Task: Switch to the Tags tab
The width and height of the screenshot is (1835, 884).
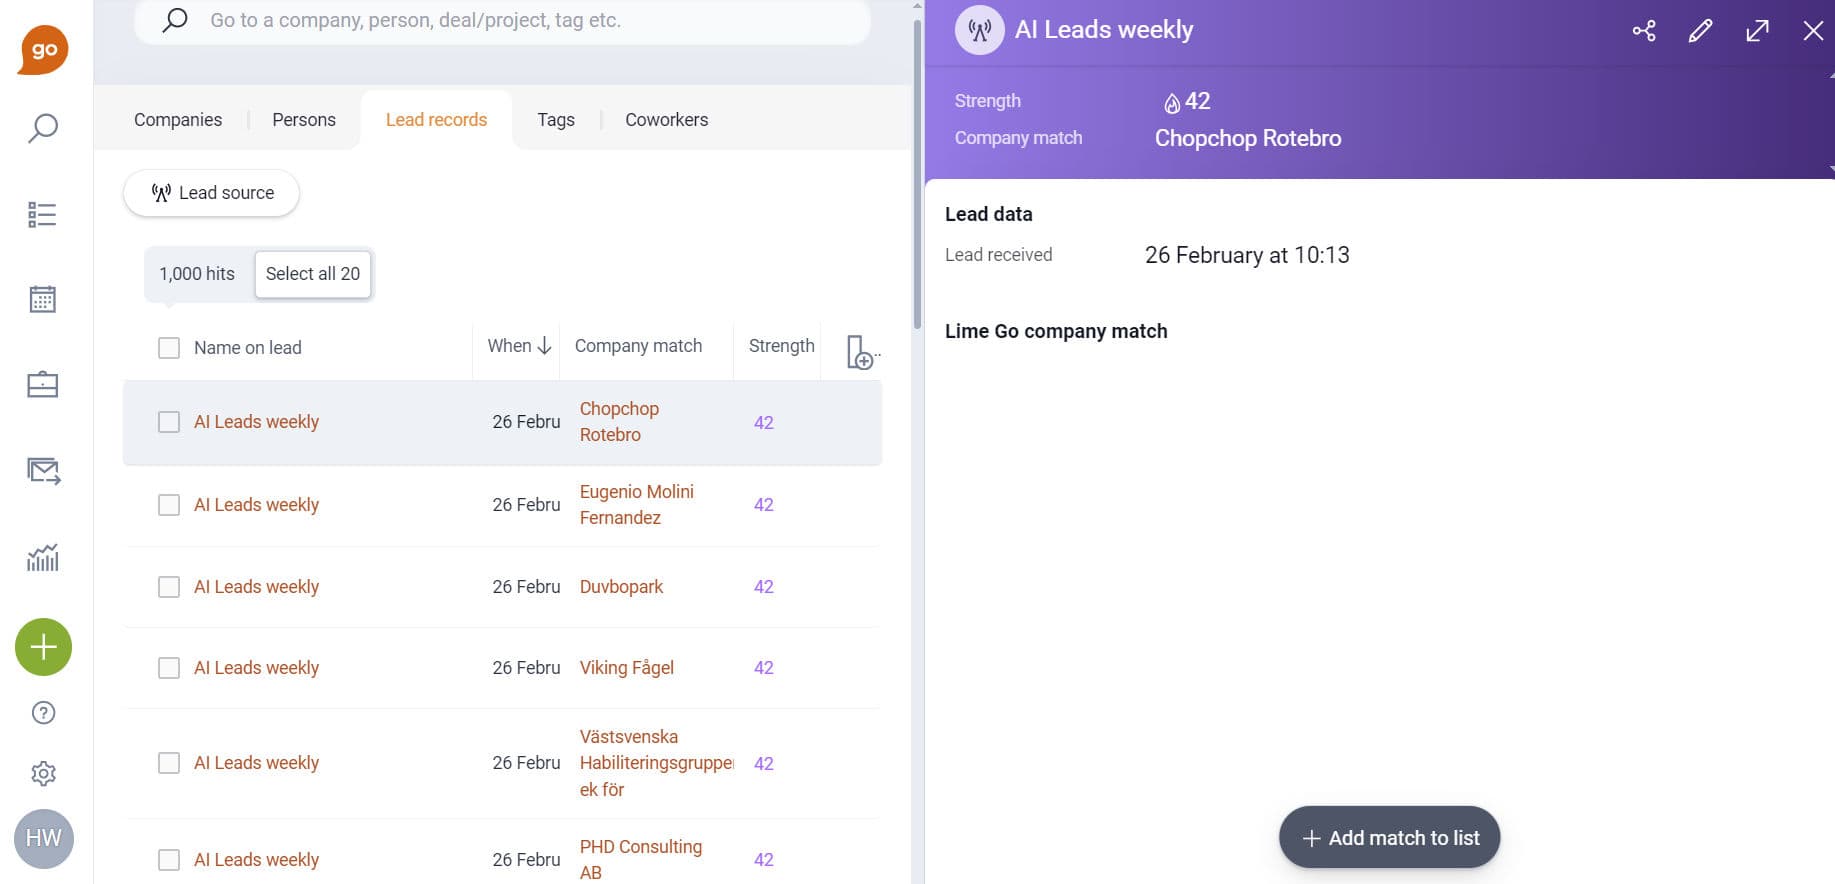Action: 556,120
